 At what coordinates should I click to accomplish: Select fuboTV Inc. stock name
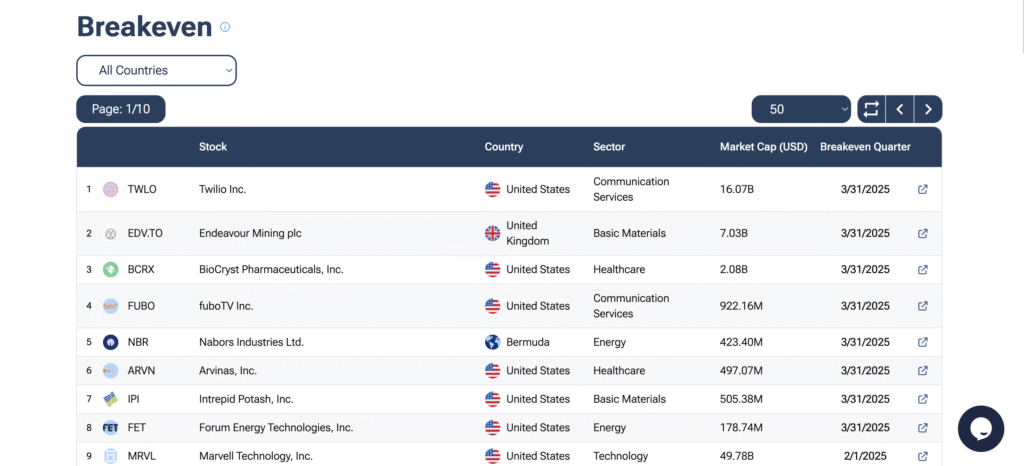point(226,306)
